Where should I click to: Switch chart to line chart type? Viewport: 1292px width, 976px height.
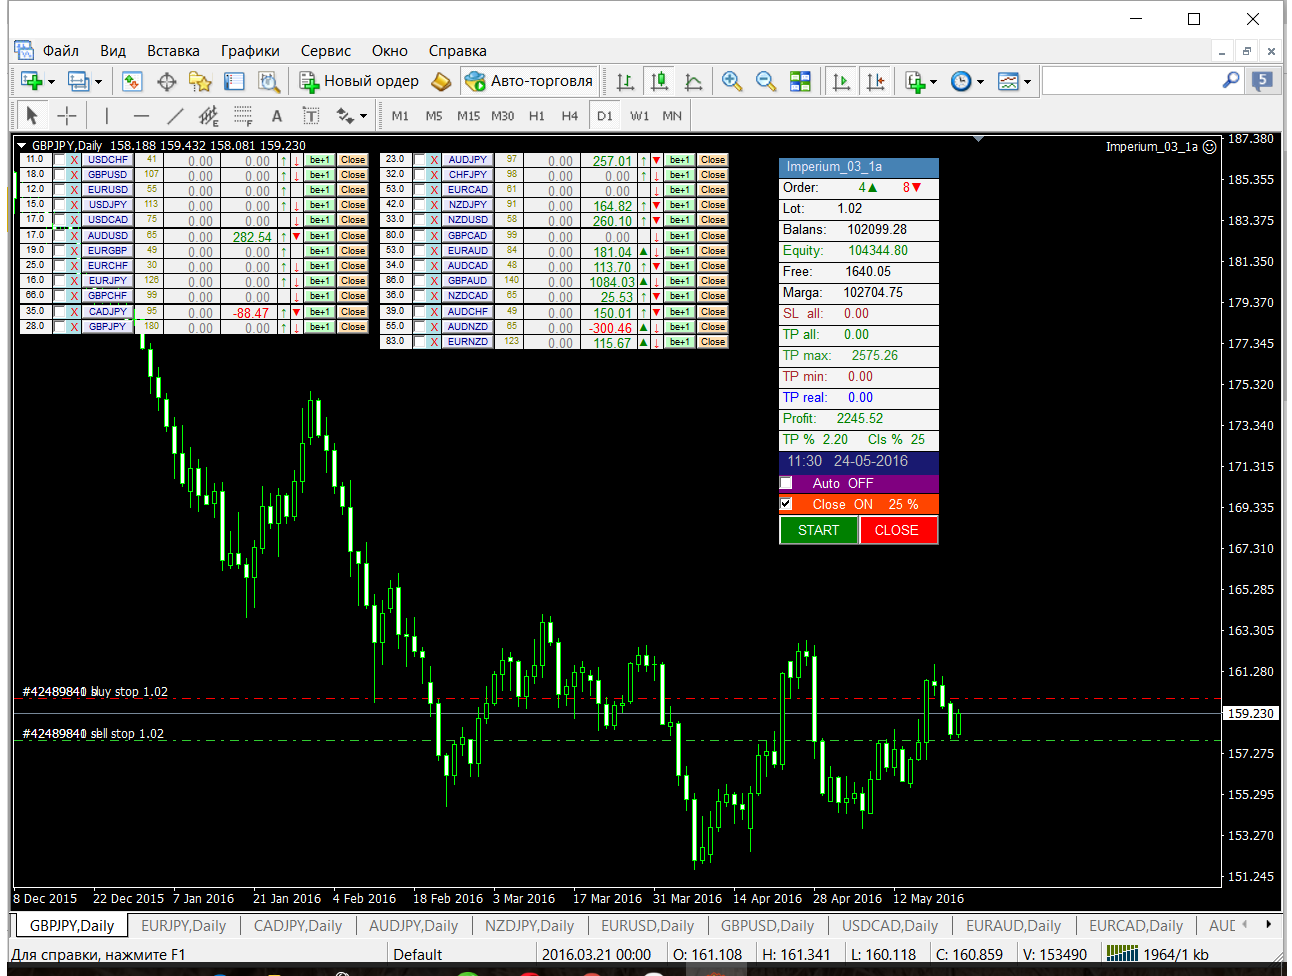[693, 82]
